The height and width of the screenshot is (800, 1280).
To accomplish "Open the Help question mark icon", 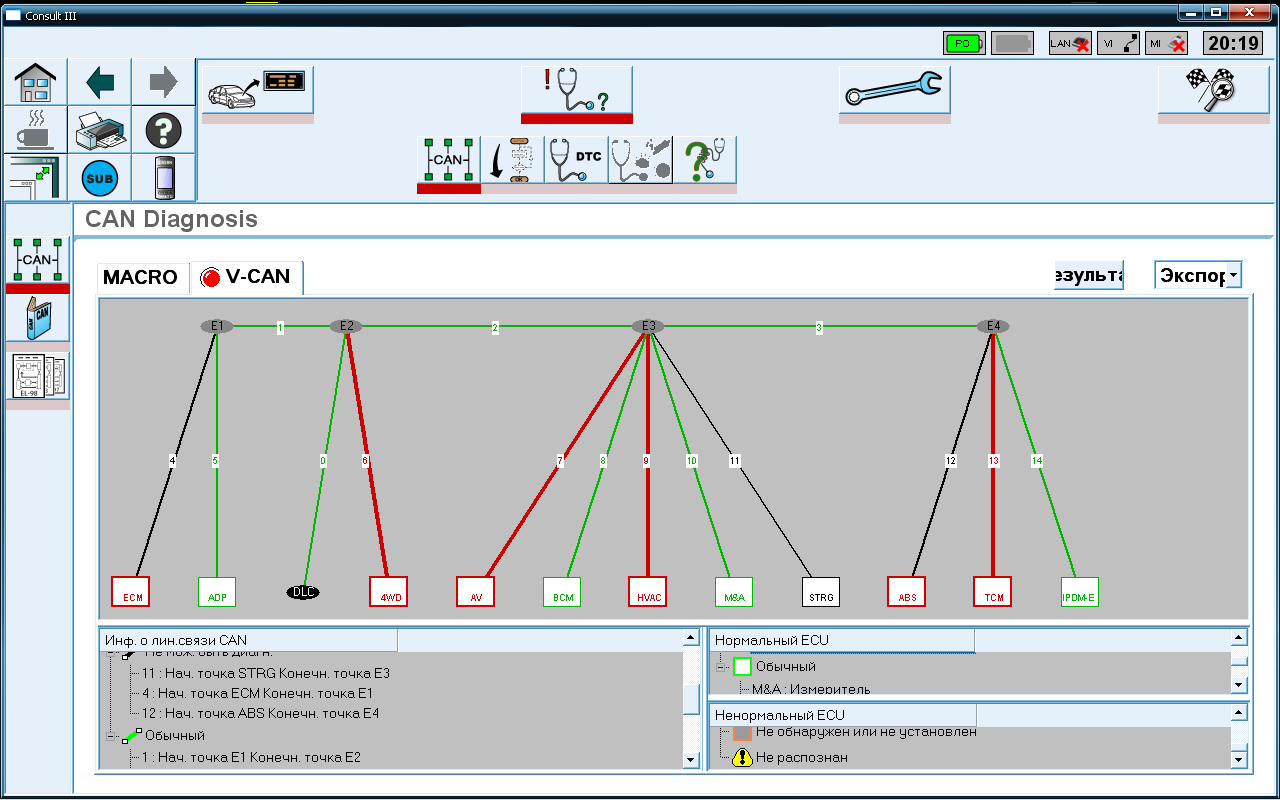I will click(163, 130).
